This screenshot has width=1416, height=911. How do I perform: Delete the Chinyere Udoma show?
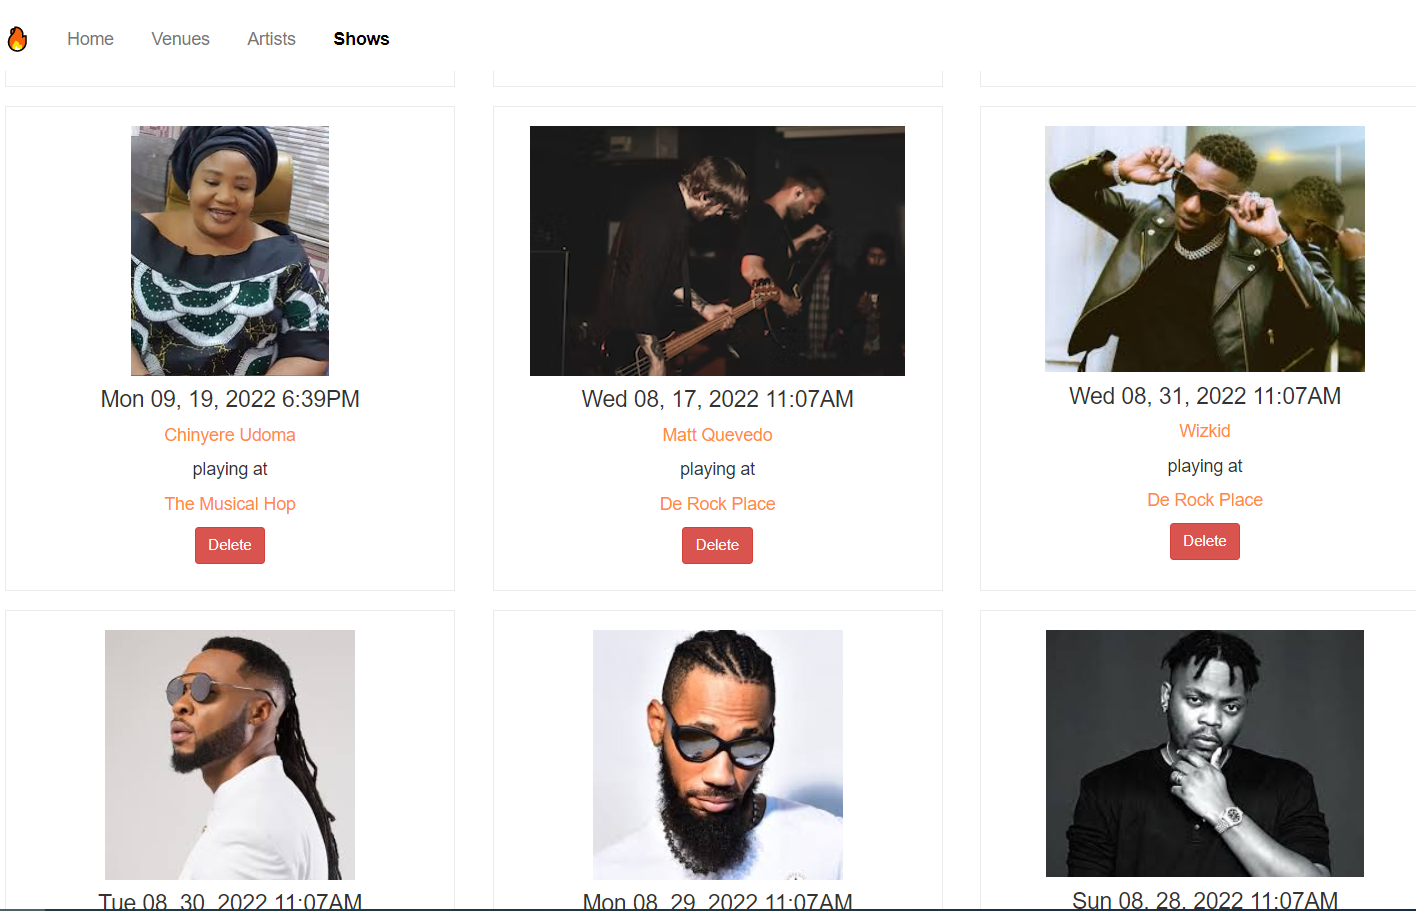pyautogui.click(x=230, y=545)
